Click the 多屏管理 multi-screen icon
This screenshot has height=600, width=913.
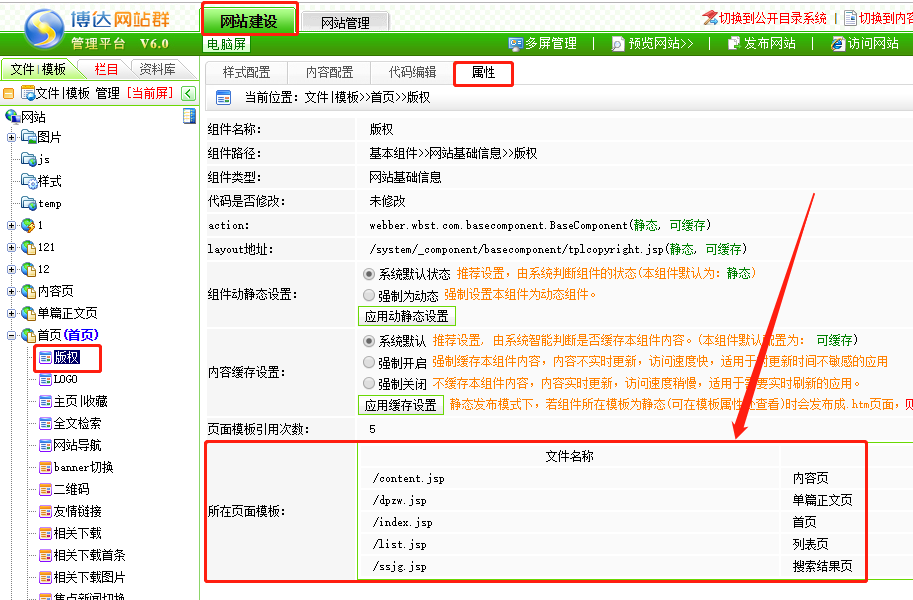[516, 44]
